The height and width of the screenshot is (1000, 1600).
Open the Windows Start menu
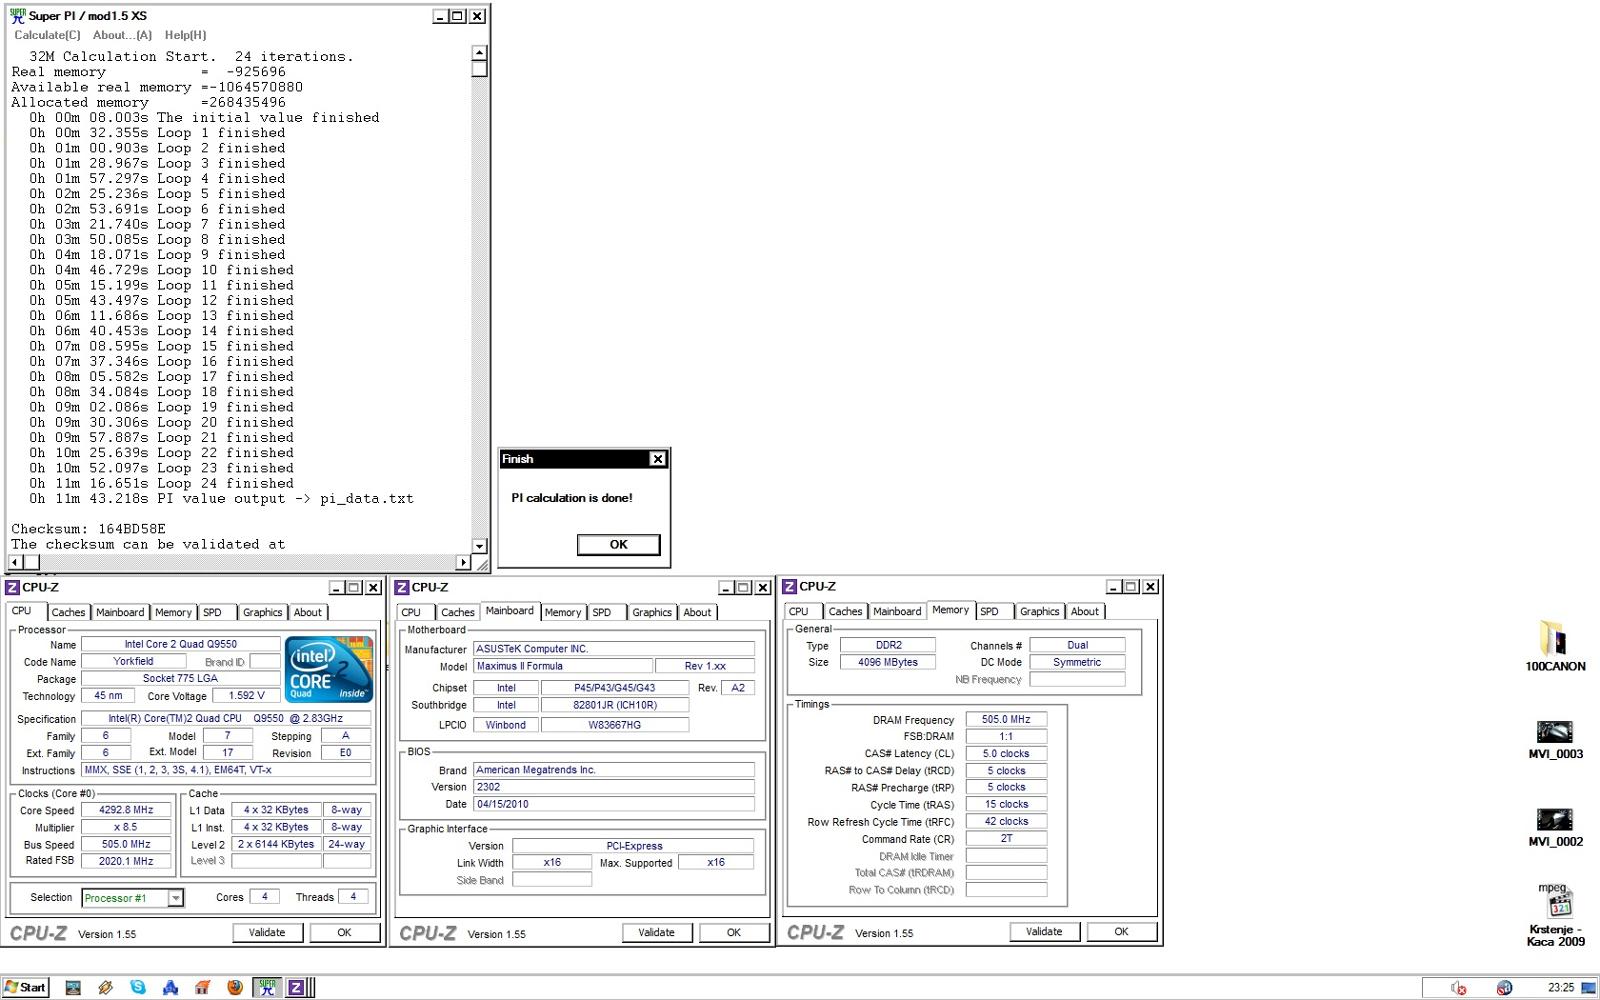(25, 987)
